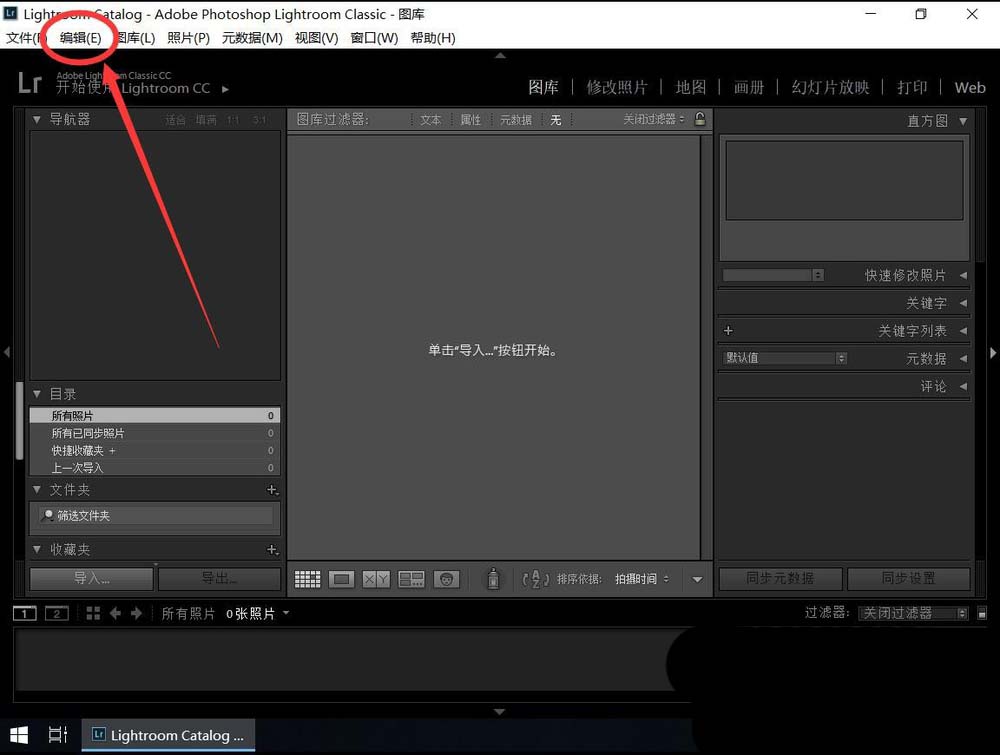1000x755 pixels.
Task: Open People view with the face icon
Action: pos(446,579)
